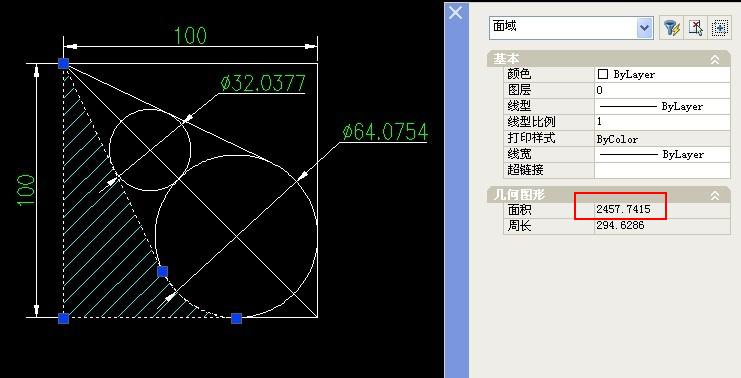Select the top-left blue grip of region
The height and width of the screenshot is (378, 741).
pos(63,63)
